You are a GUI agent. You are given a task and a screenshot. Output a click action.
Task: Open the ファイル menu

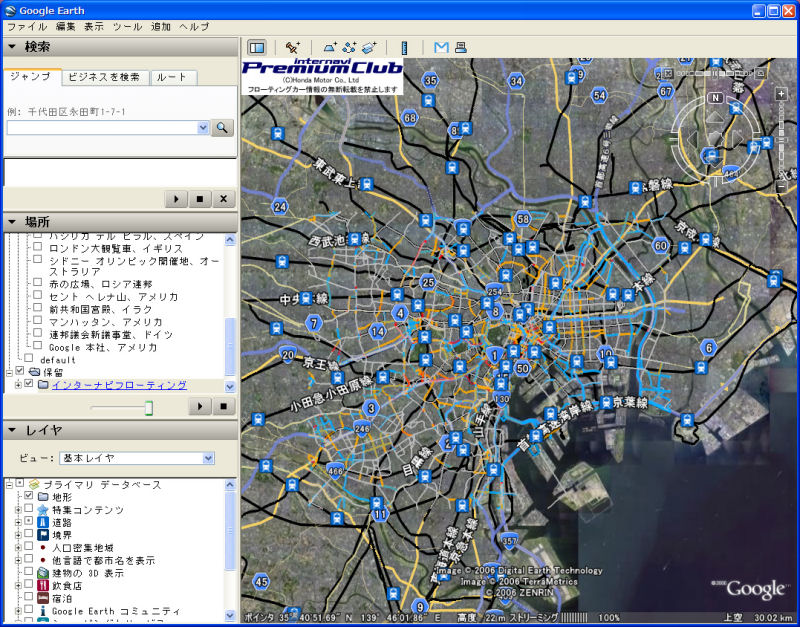tap(27, 27)
